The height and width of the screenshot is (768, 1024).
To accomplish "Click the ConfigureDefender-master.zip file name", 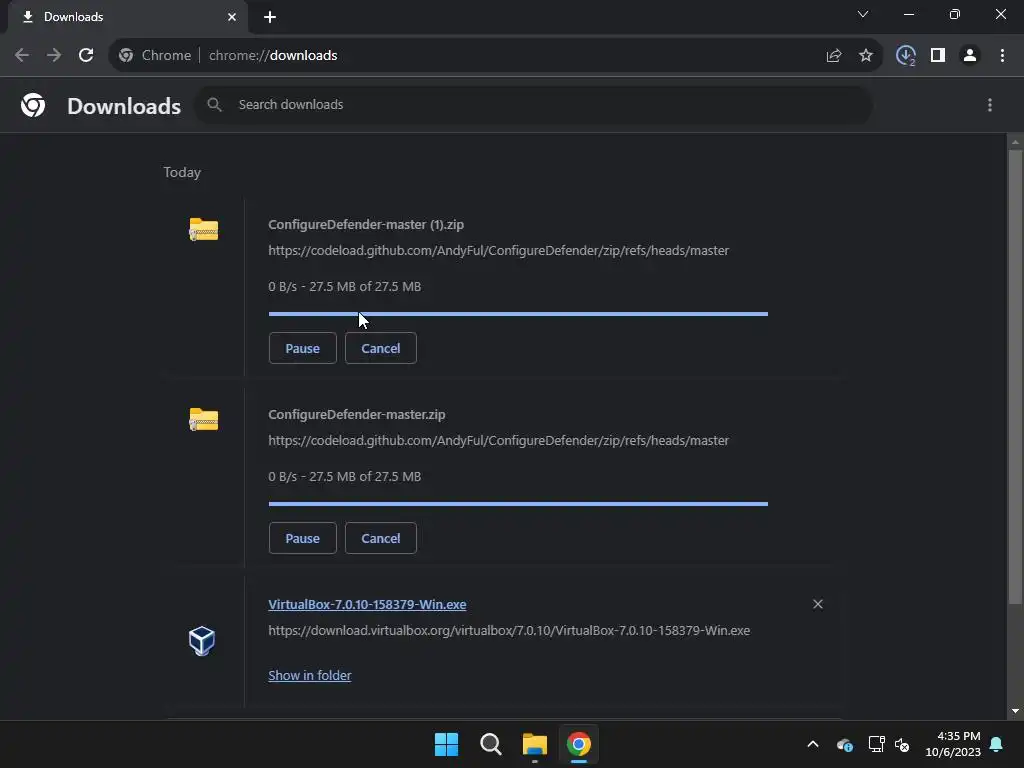I will pos(357,415).
